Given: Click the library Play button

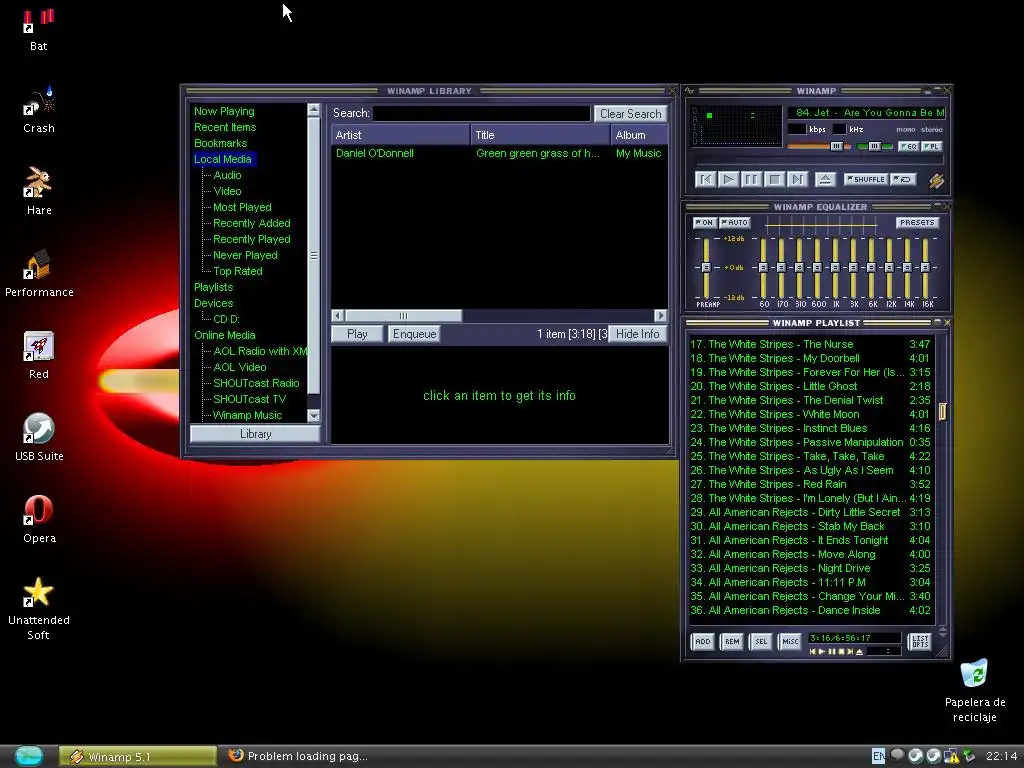Looking at the screenshot, I should [357, 334].
